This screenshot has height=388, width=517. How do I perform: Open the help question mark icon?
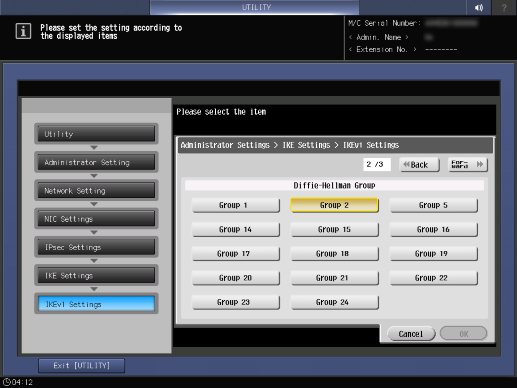point(504,7)
